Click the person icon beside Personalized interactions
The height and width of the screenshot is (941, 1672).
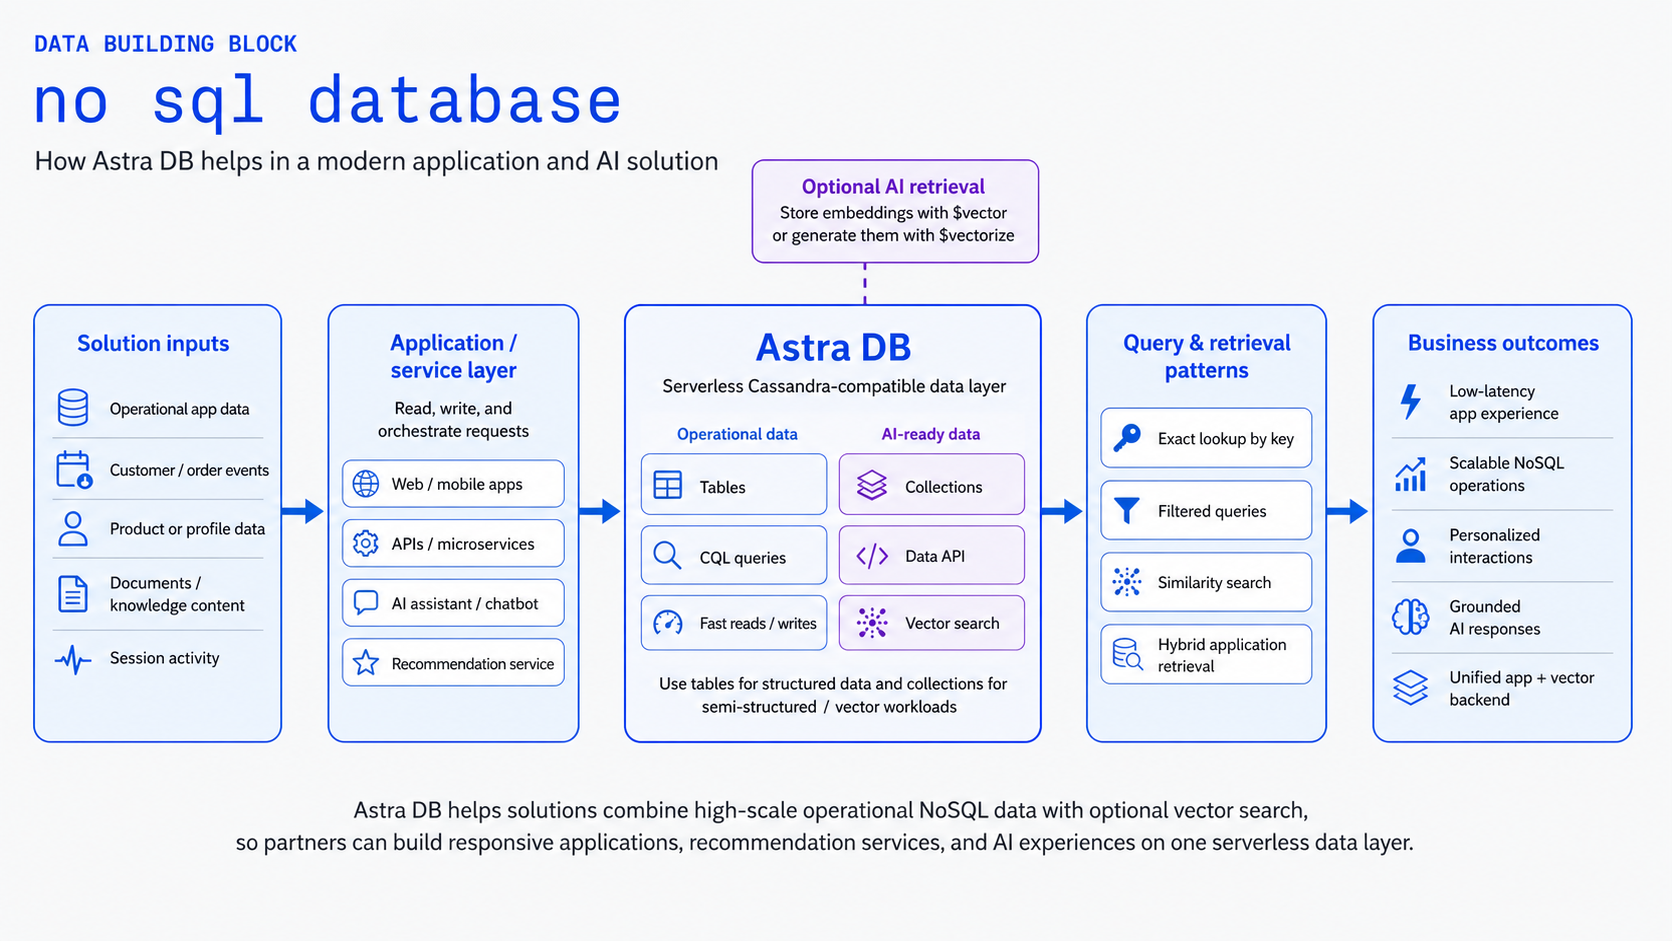1411,546
